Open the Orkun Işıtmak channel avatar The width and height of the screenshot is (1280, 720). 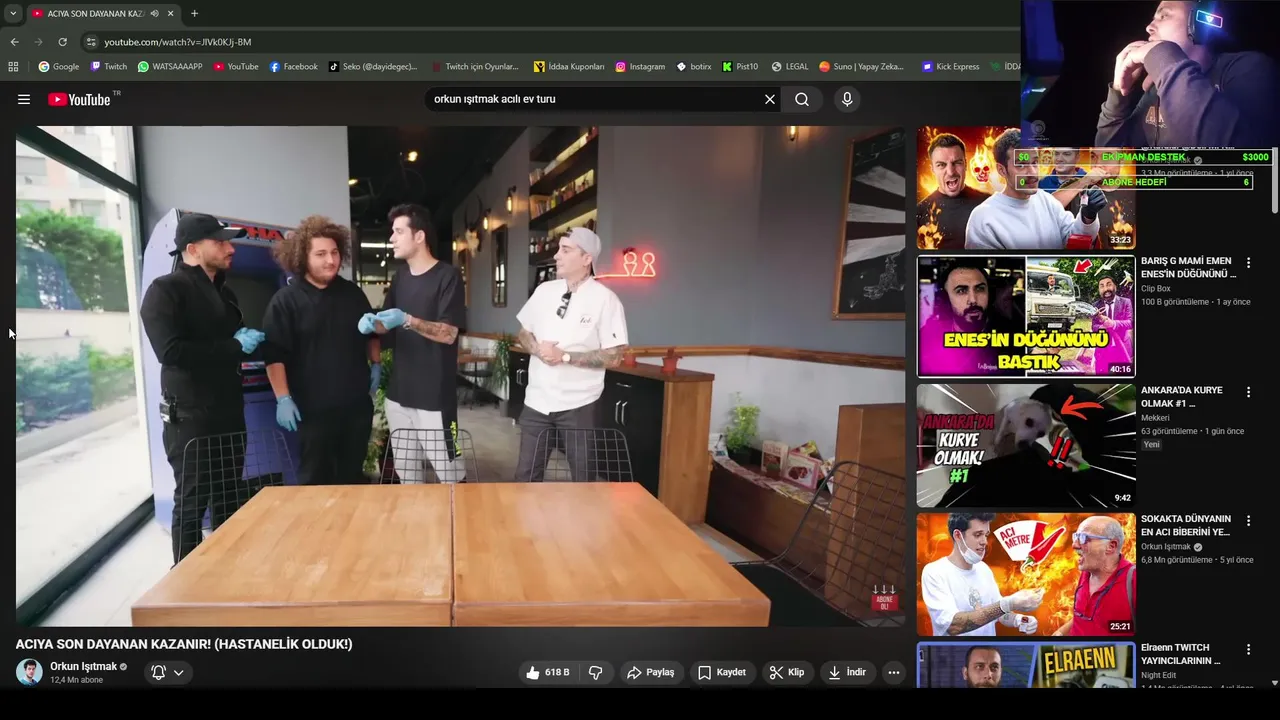29,672
